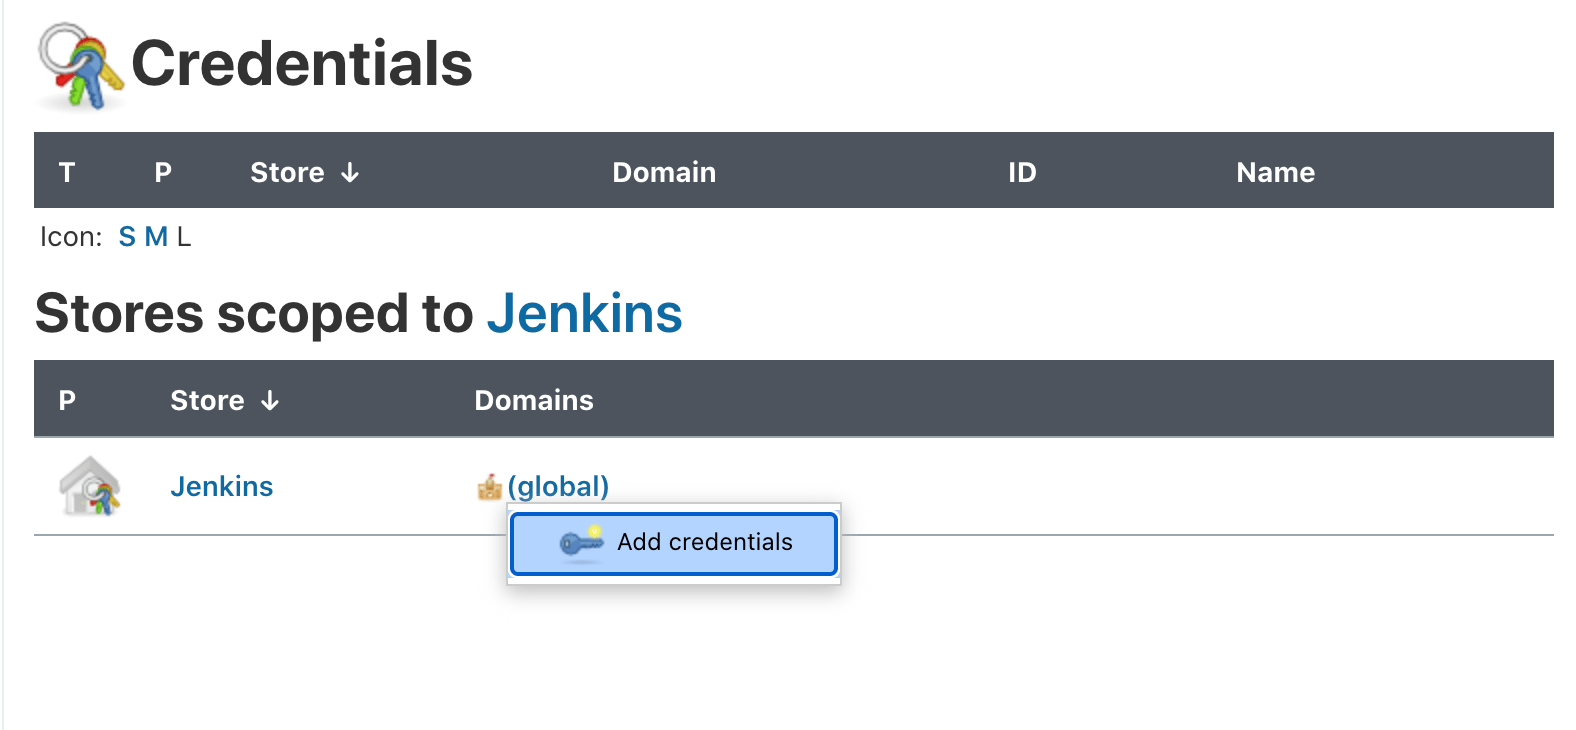Screen dimensions: 1576x730
Task: Sort the credentials table by ID
Action: (x=1022, y=172)
